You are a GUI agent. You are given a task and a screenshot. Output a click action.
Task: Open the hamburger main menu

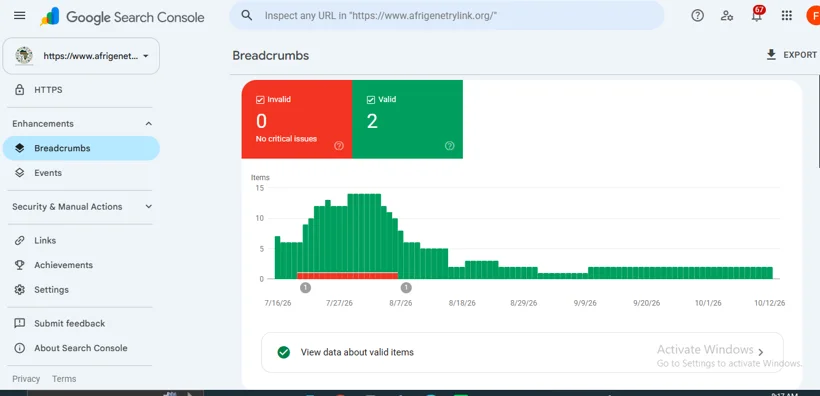click(19, 16)
